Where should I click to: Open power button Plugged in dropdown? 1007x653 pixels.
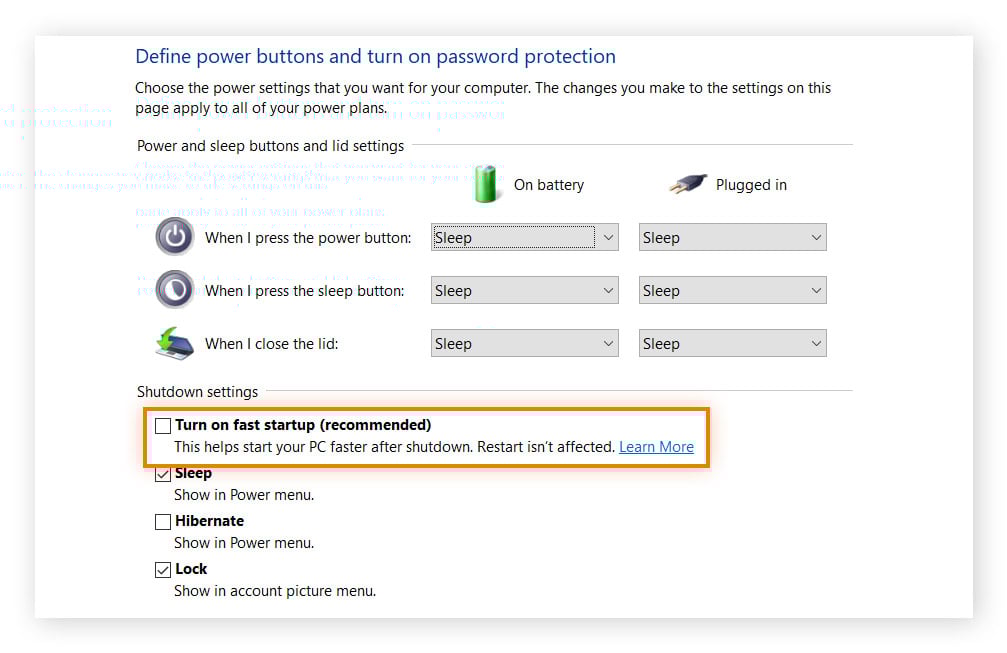(732, 238)
